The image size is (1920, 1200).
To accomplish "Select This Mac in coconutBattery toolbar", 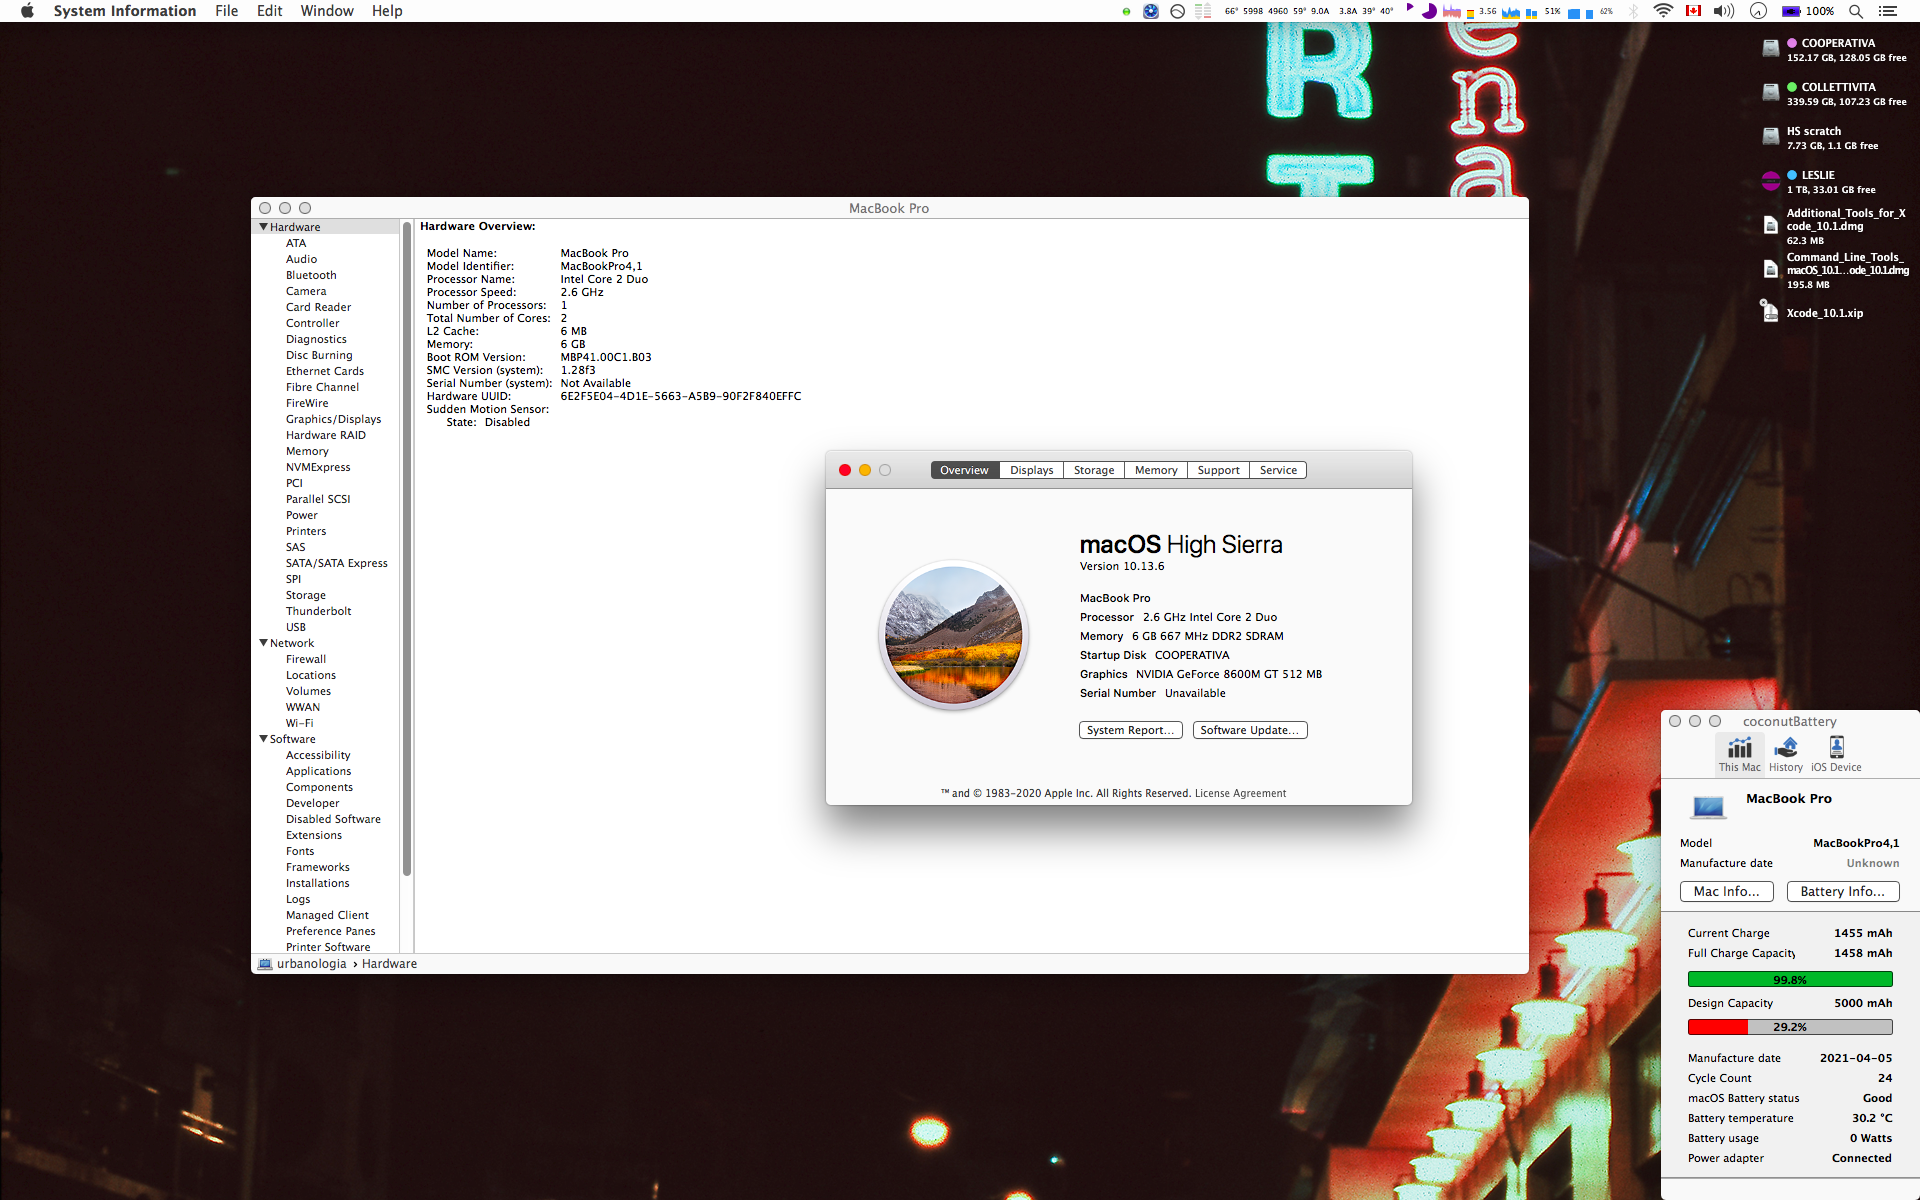I will [1739, 754].
